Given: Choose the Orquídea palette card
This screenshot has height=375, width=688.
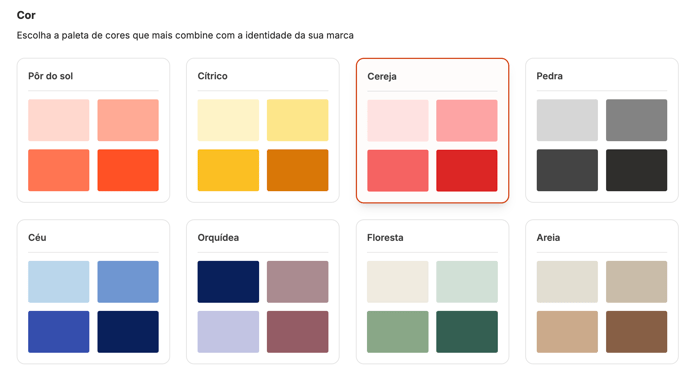Looking at the screenshot, I should [263, 292].
